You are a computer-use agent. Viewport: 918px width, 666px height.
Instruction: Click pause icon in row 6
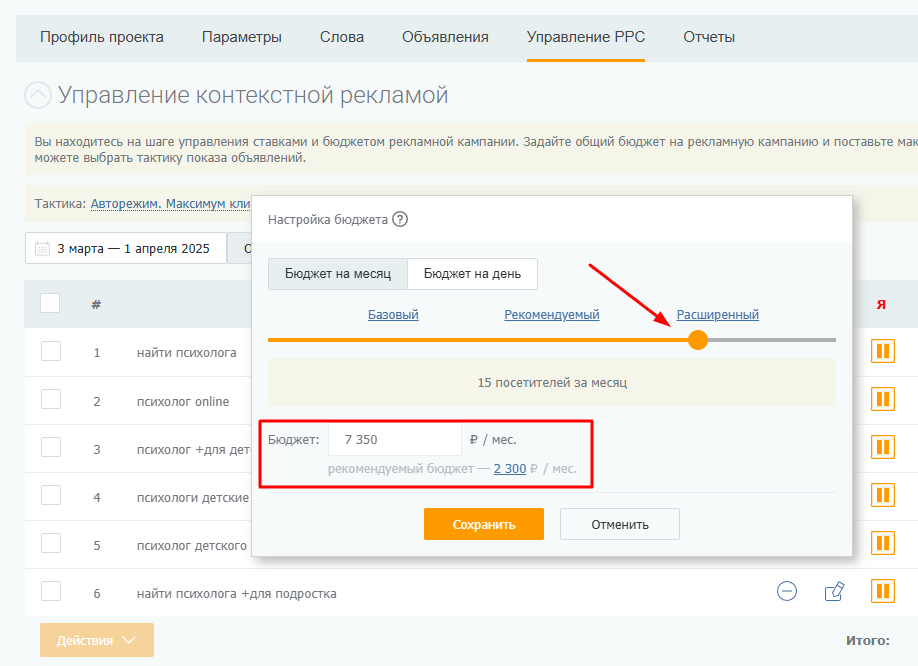pos(882,591)
